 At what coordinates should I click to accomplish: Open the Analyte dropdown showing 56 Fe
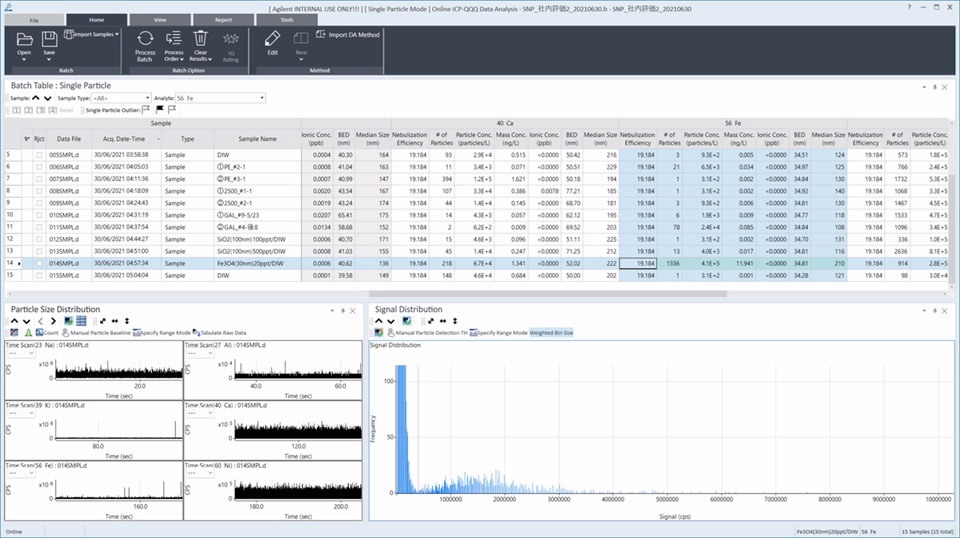262,98
